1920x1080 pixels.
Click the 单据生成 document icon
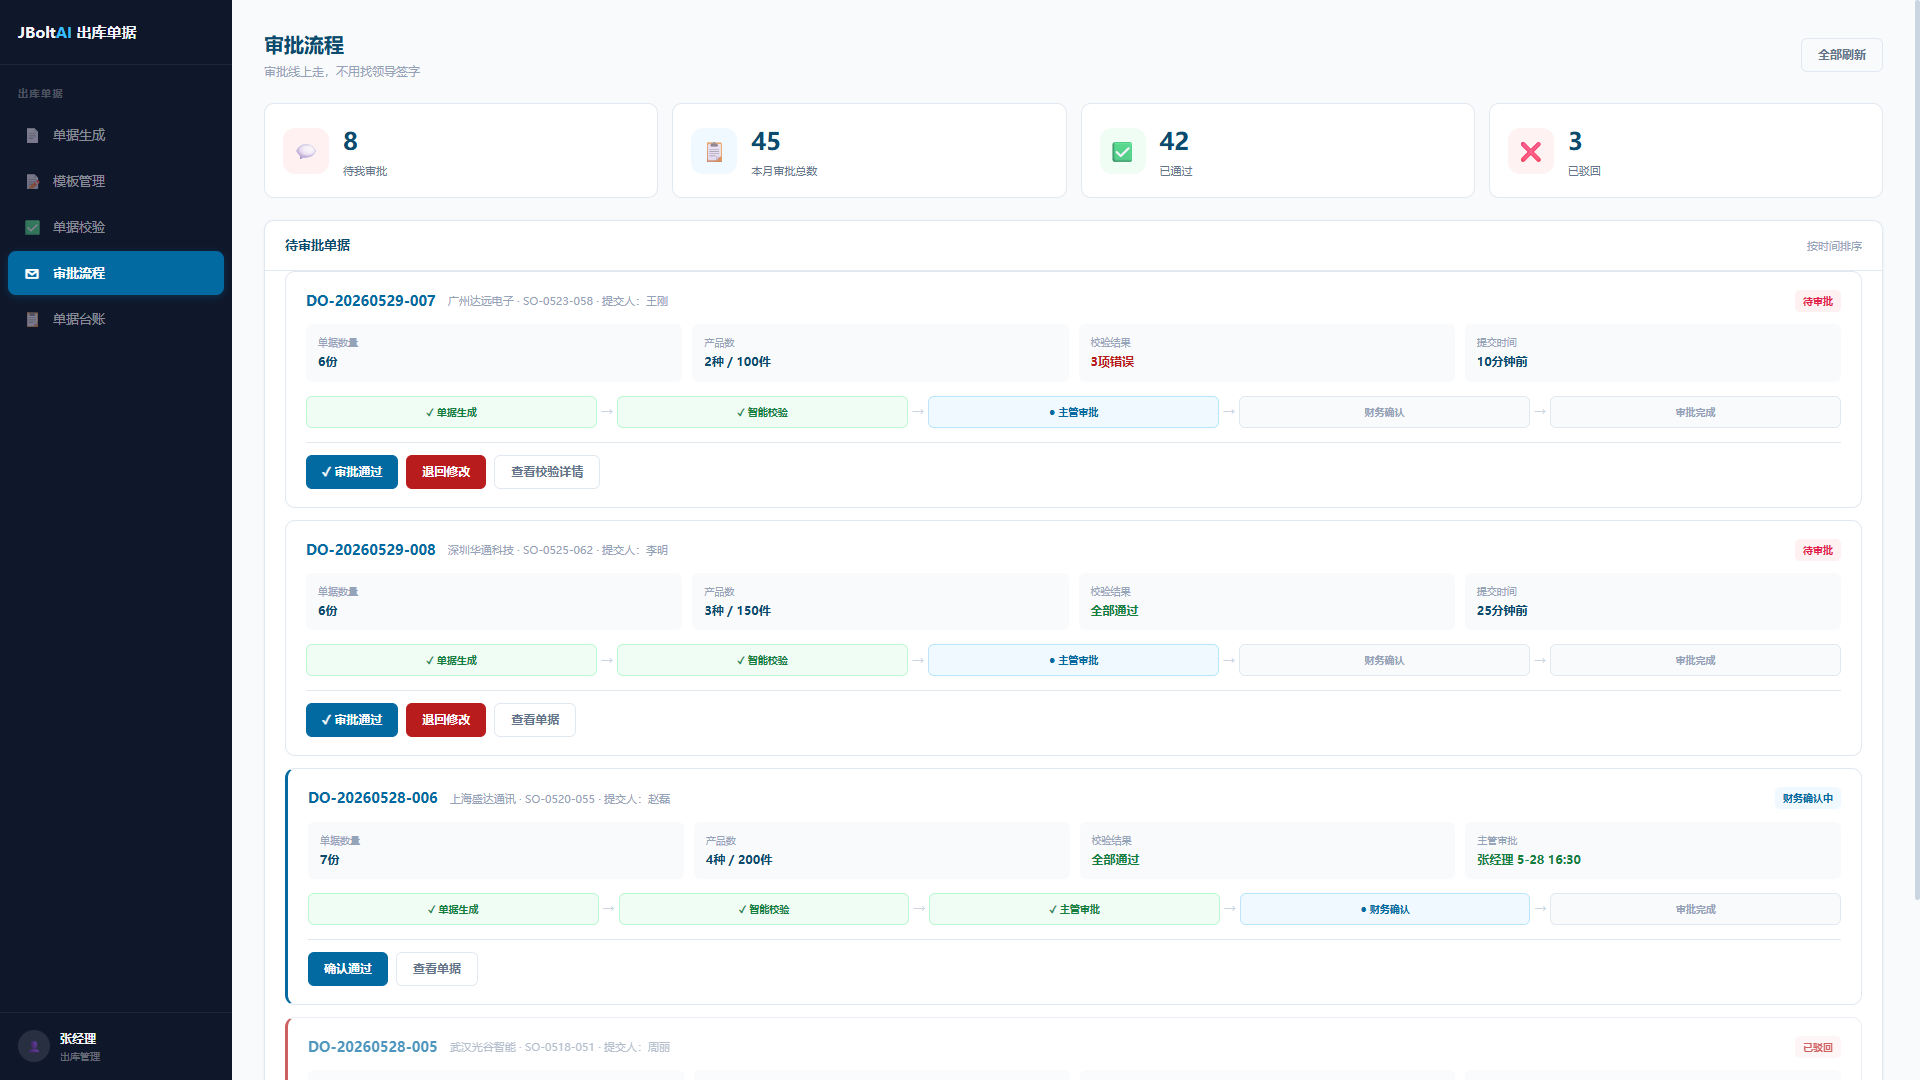pos(32,135)
